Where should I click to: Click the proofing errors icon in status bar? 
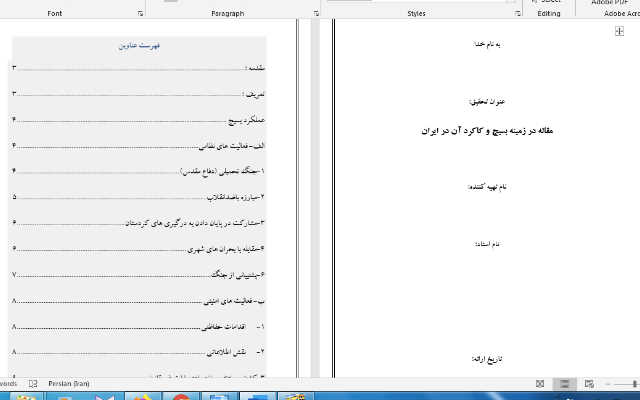pos(33,384)
